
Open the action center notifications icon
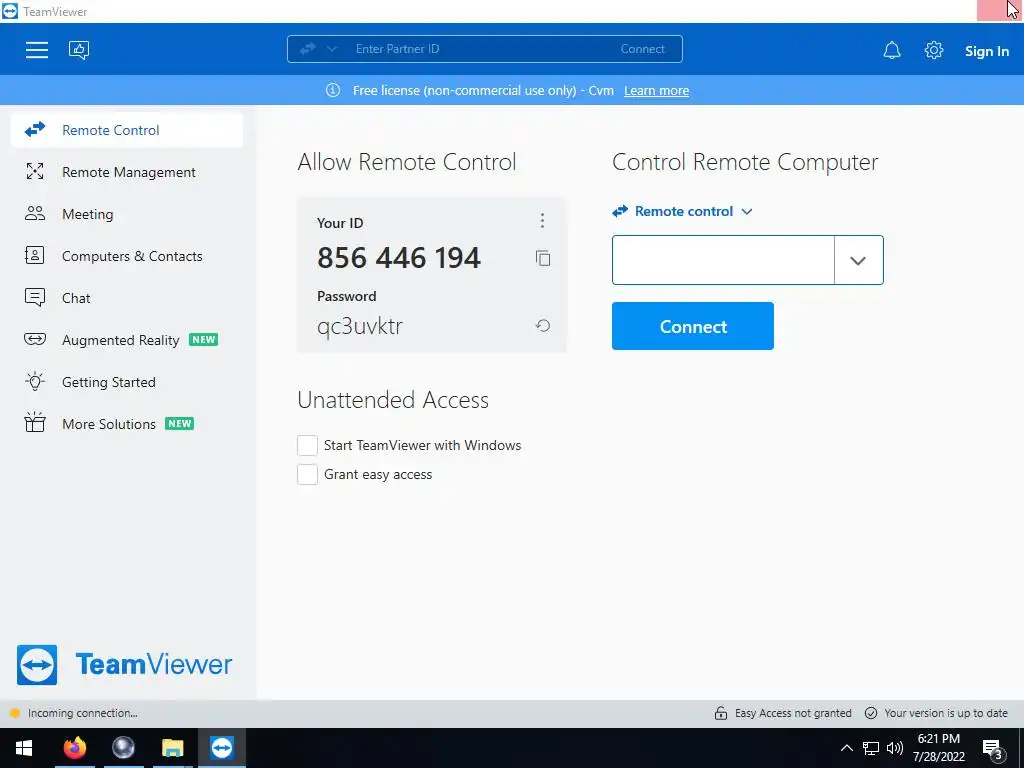coord(993,748)
